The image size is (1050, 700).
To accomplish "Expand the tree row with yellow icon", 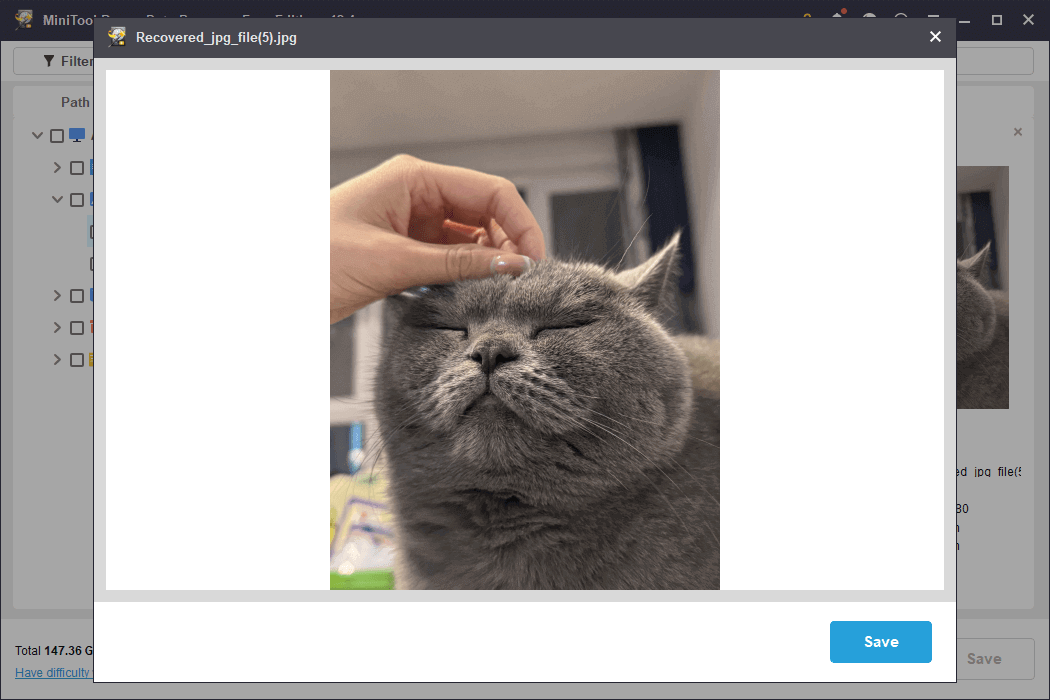I will pos(58,360).
